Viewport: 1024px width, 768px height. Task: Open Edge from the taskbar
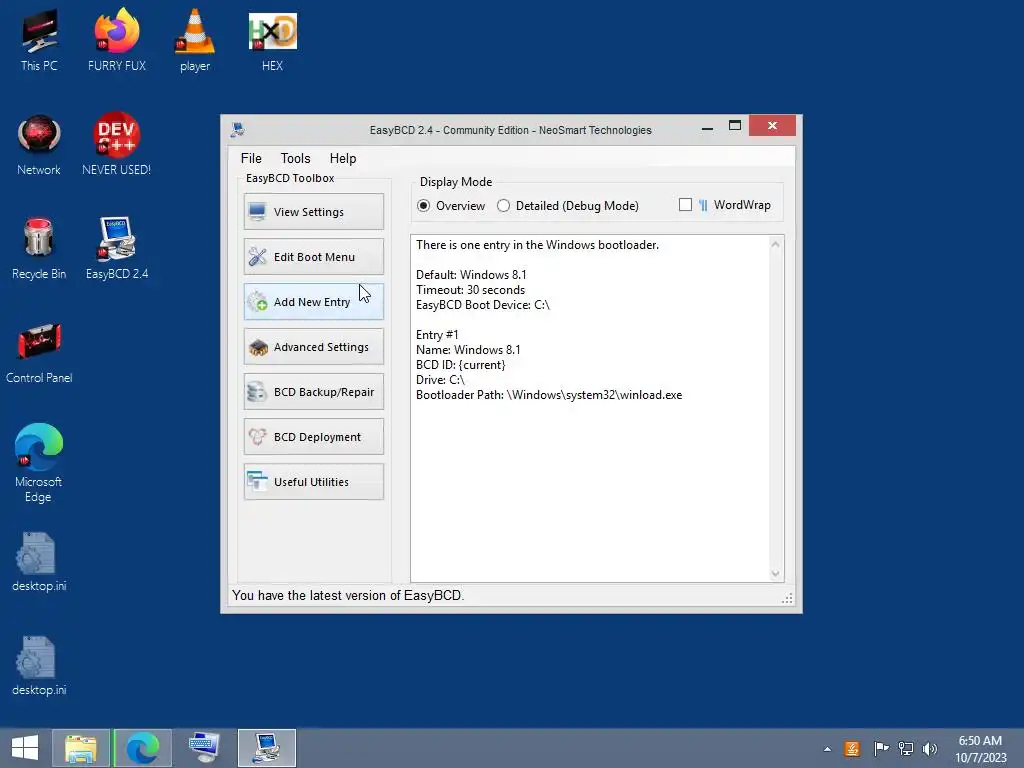142,748
